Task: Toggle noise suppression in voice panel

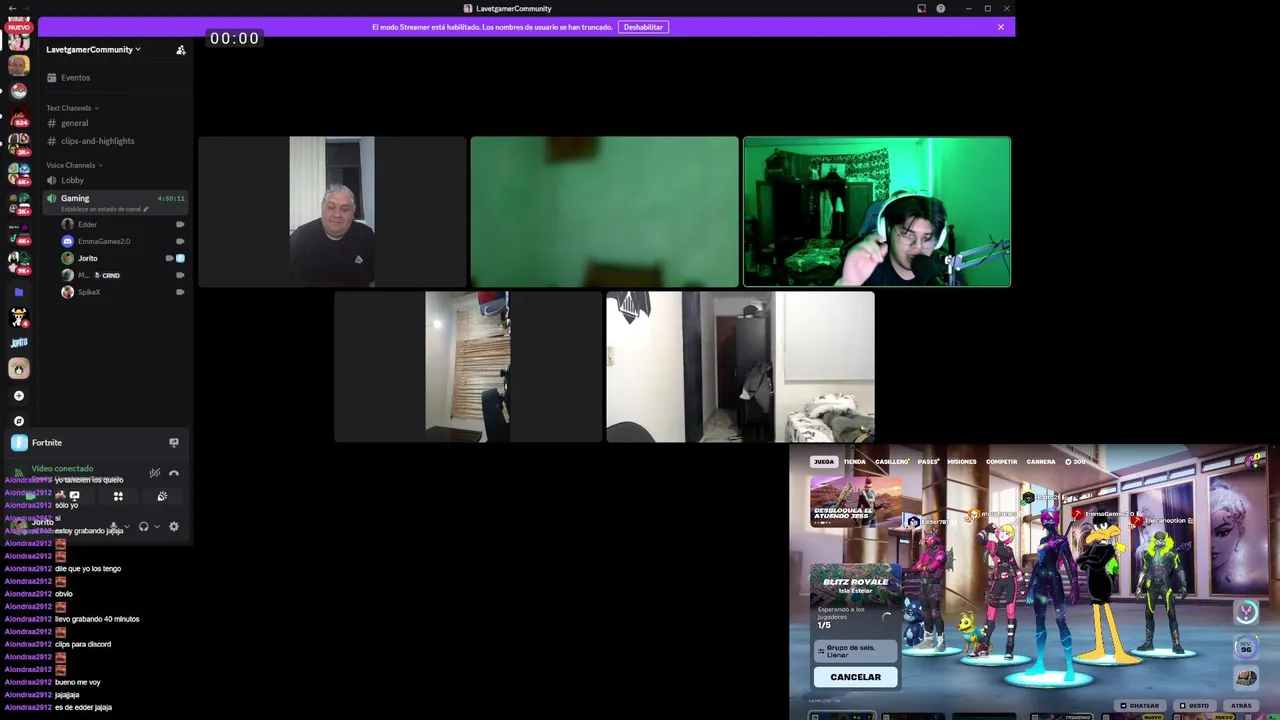Action: 154,473
